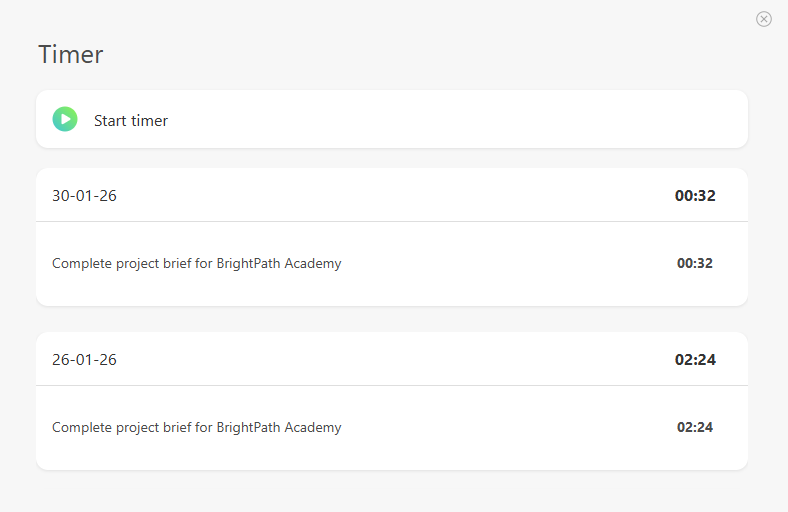Click the 00:32 duration of the 30-01-26 entry

(x=695, y=264)
